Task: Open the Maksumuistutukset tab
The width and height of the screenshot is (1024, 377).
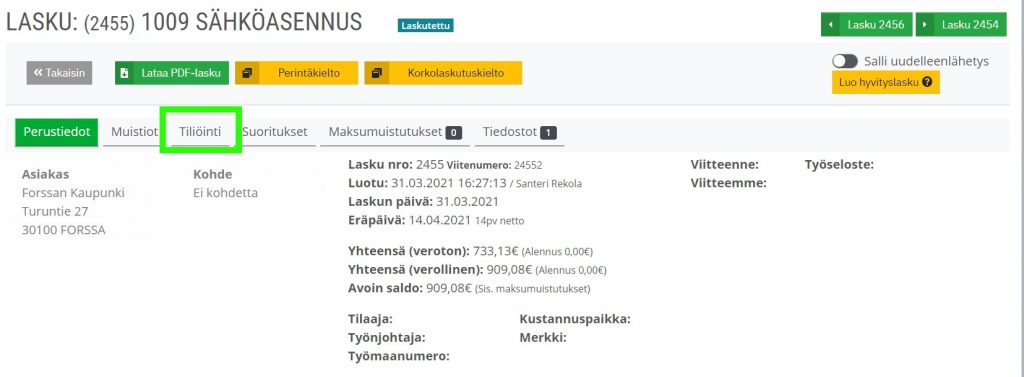Action: click(395, 131)
